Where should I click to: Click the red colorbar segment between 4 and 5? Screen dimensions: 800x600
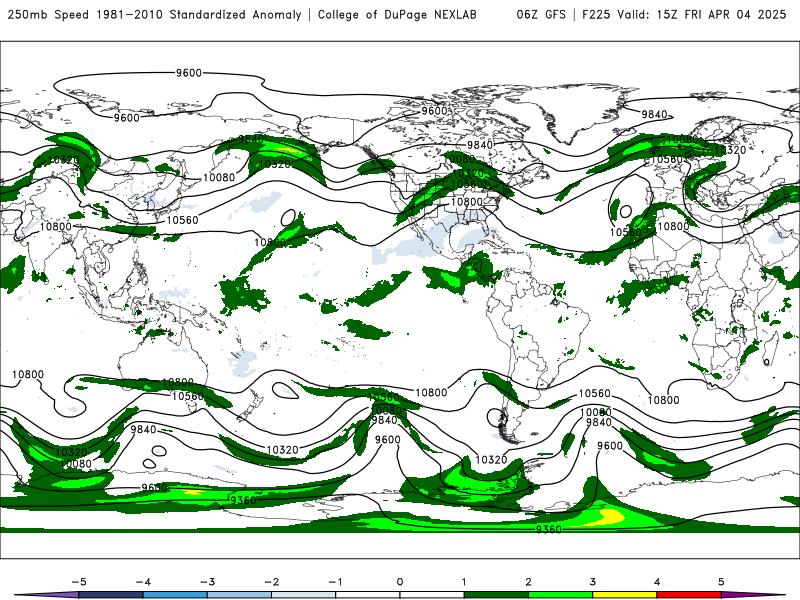point(689,595)
